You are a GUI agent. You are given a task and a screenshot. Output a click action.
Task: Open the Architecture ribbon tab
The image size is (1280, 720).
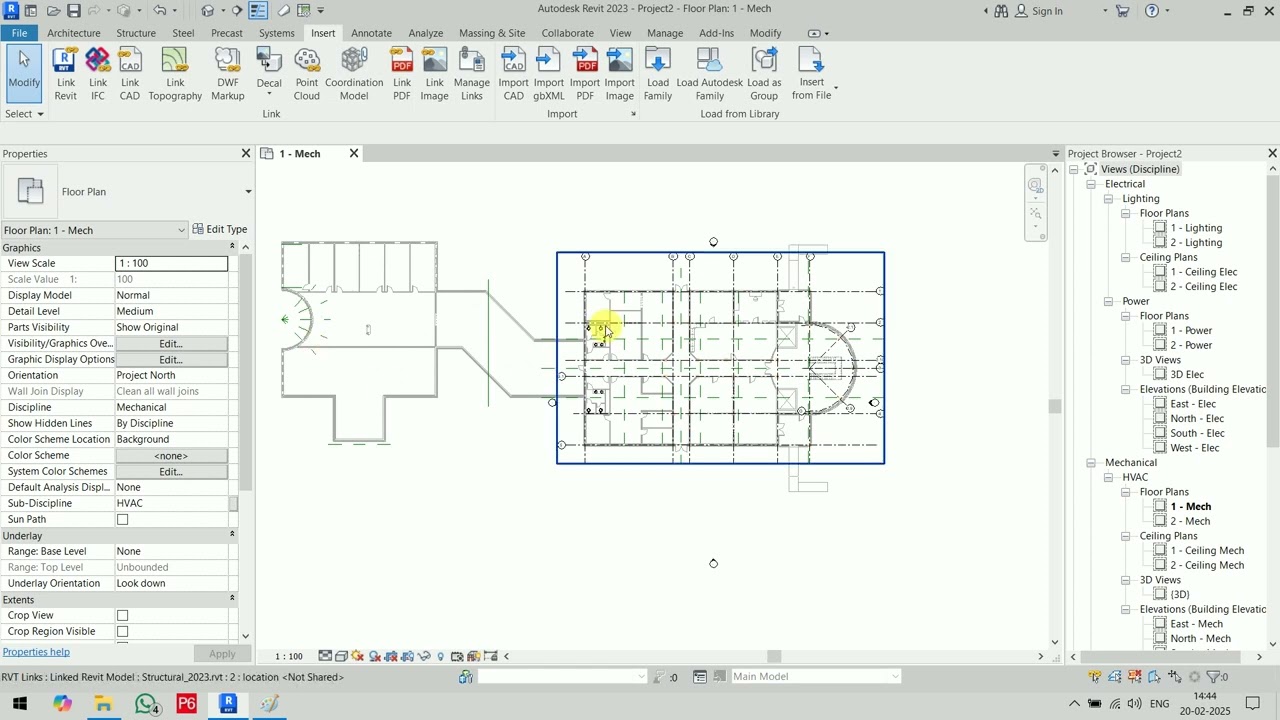pyautogui.click(x=74, y=33)
